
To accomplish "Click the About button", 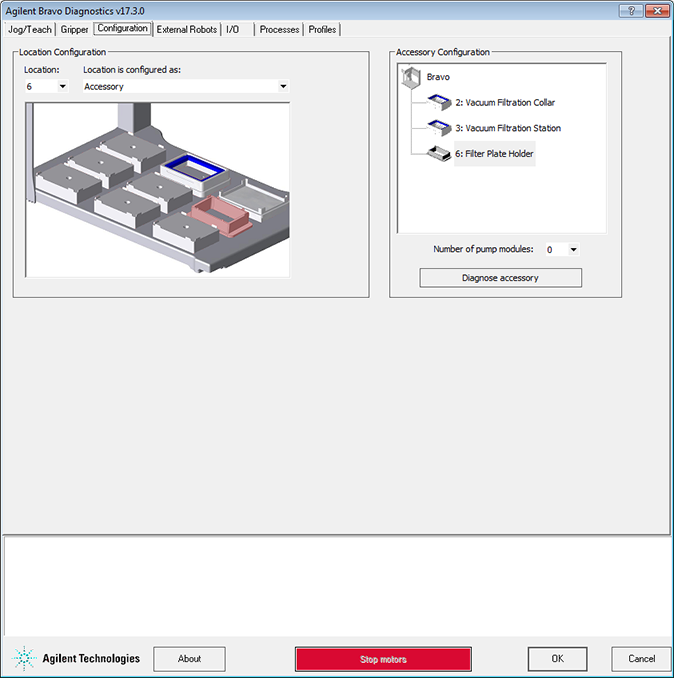I will click(189, 659).
